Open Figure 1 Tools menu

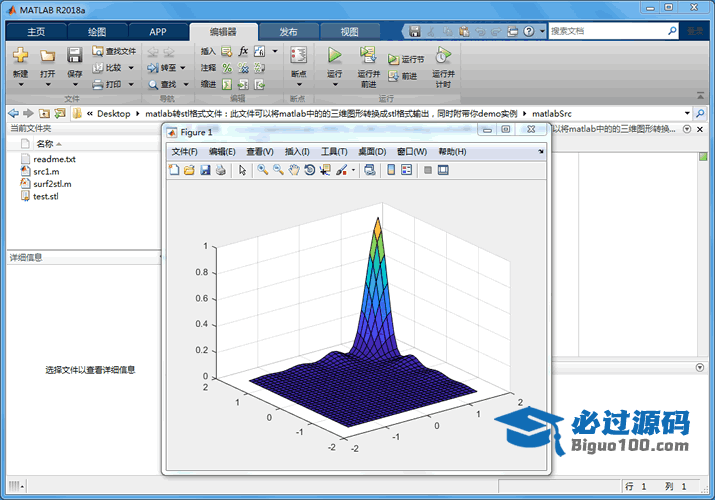coord(334,152)
